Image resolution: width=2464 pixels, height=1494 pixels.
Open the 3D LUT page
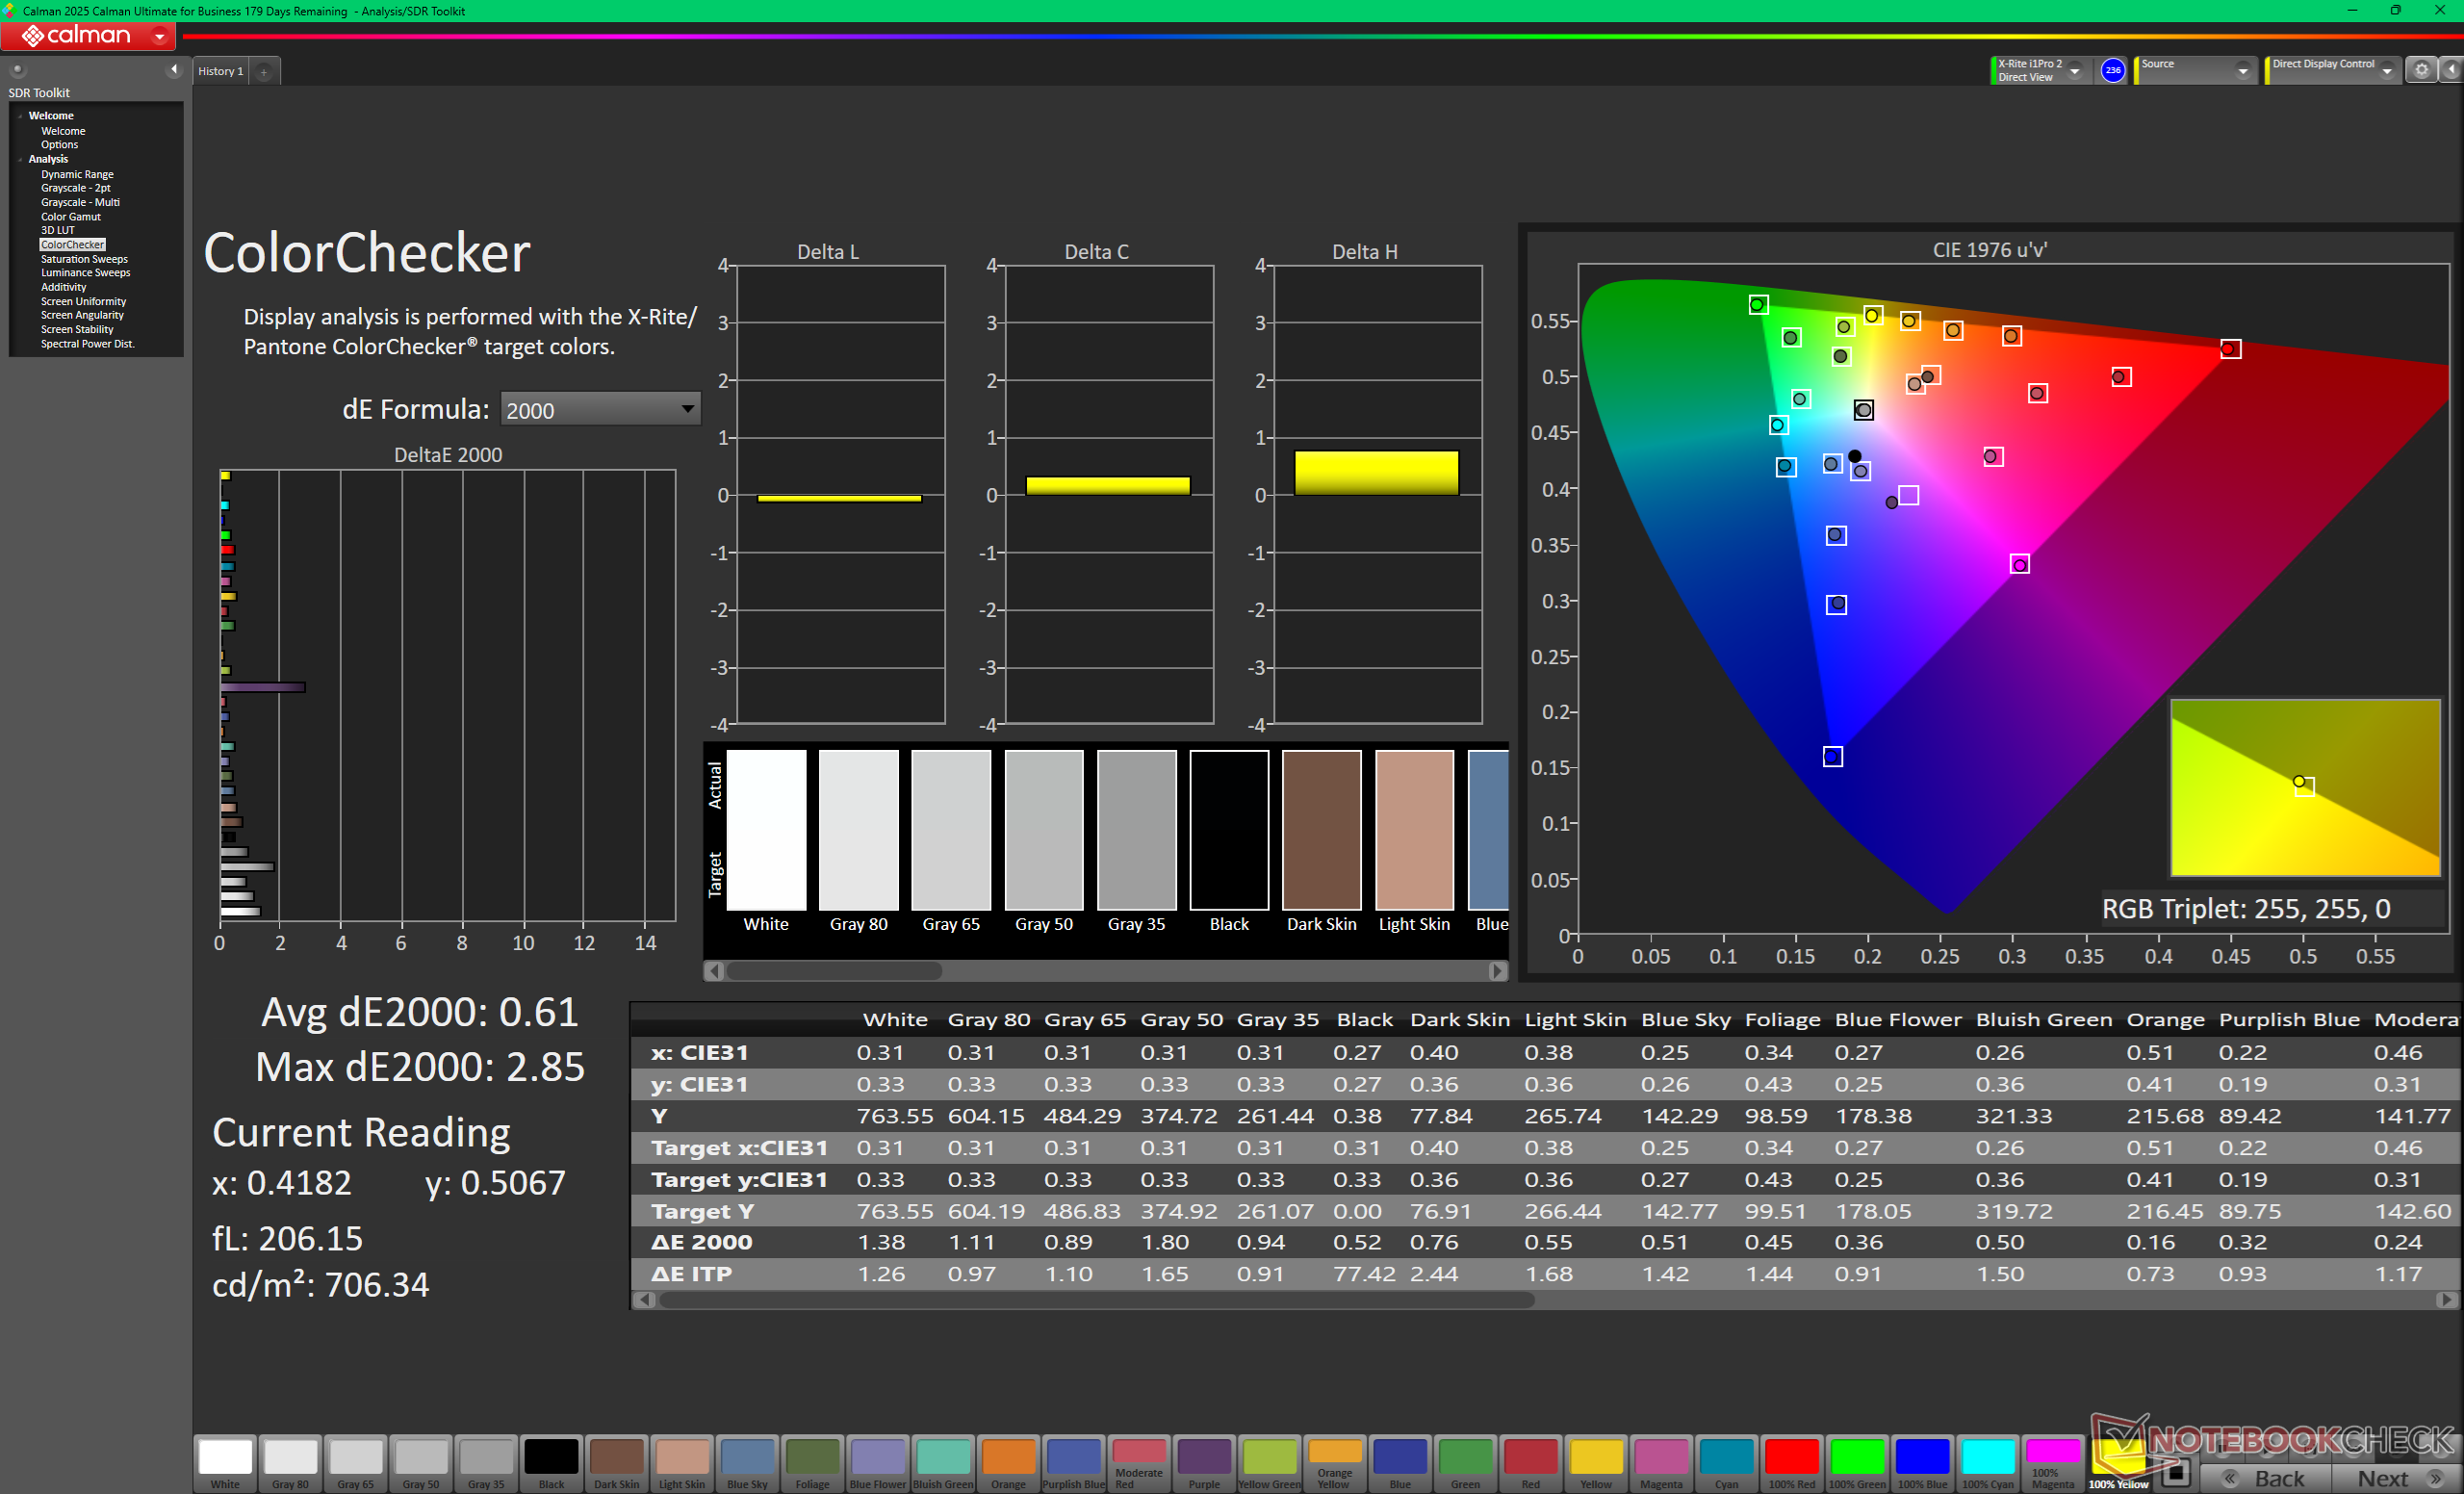57,230
